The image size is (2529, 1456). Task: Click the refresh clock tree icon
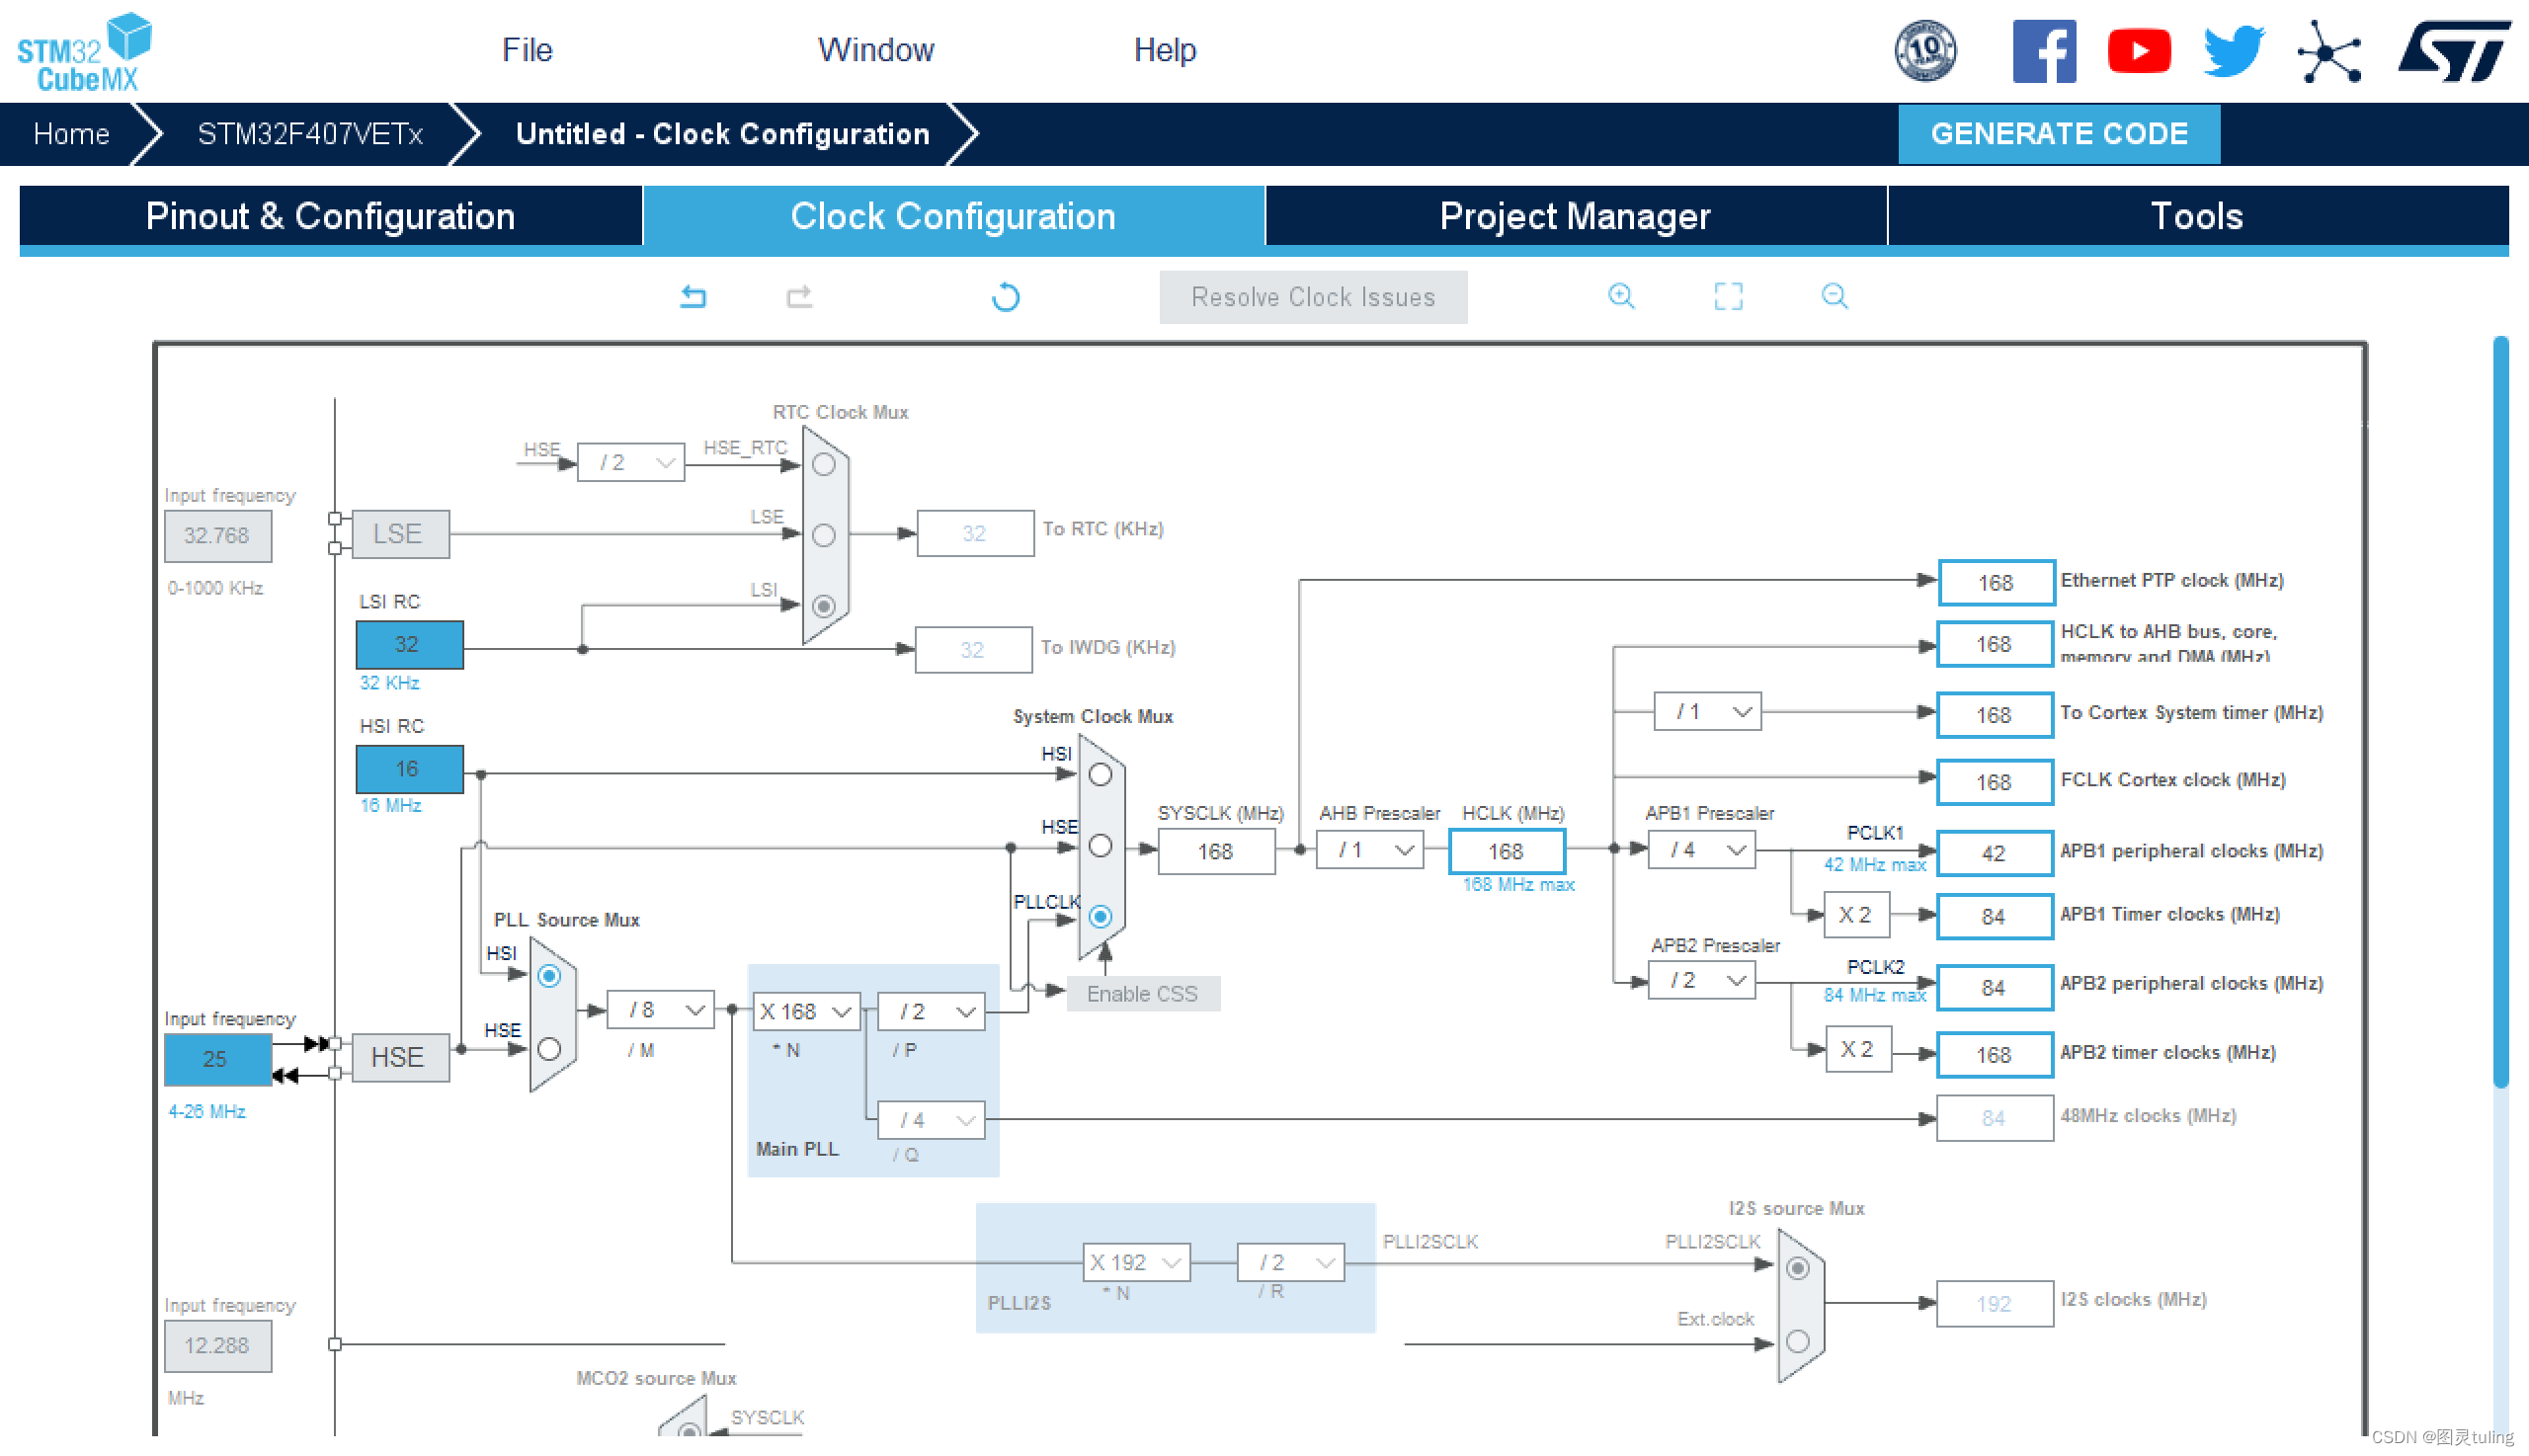pyautogui.click(x=1005, y=297)
